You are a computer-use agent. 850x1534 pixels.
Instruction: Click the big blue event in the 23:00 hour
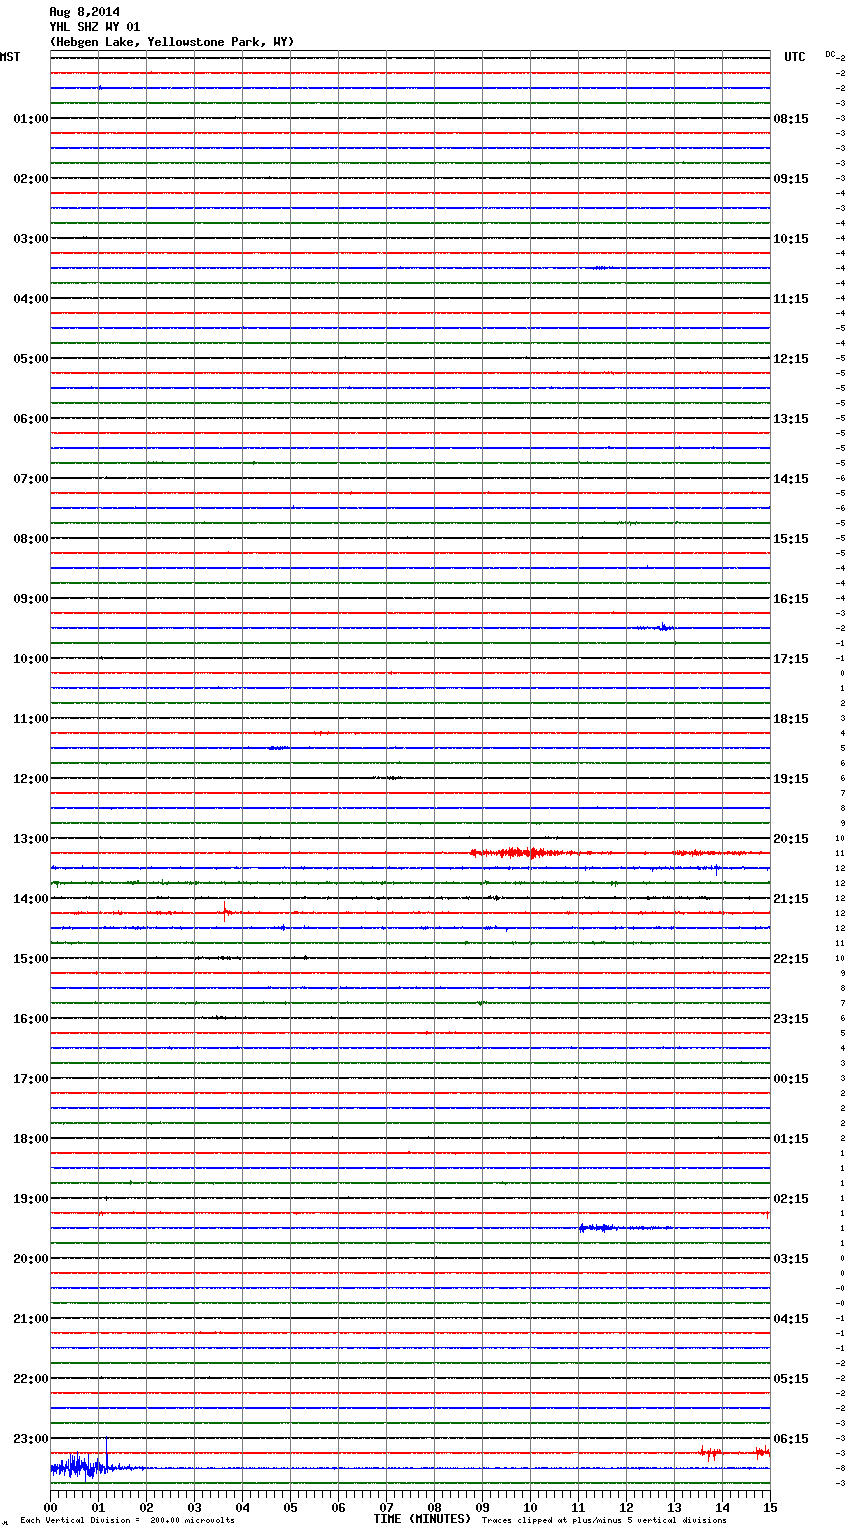tap(78, 1467)
